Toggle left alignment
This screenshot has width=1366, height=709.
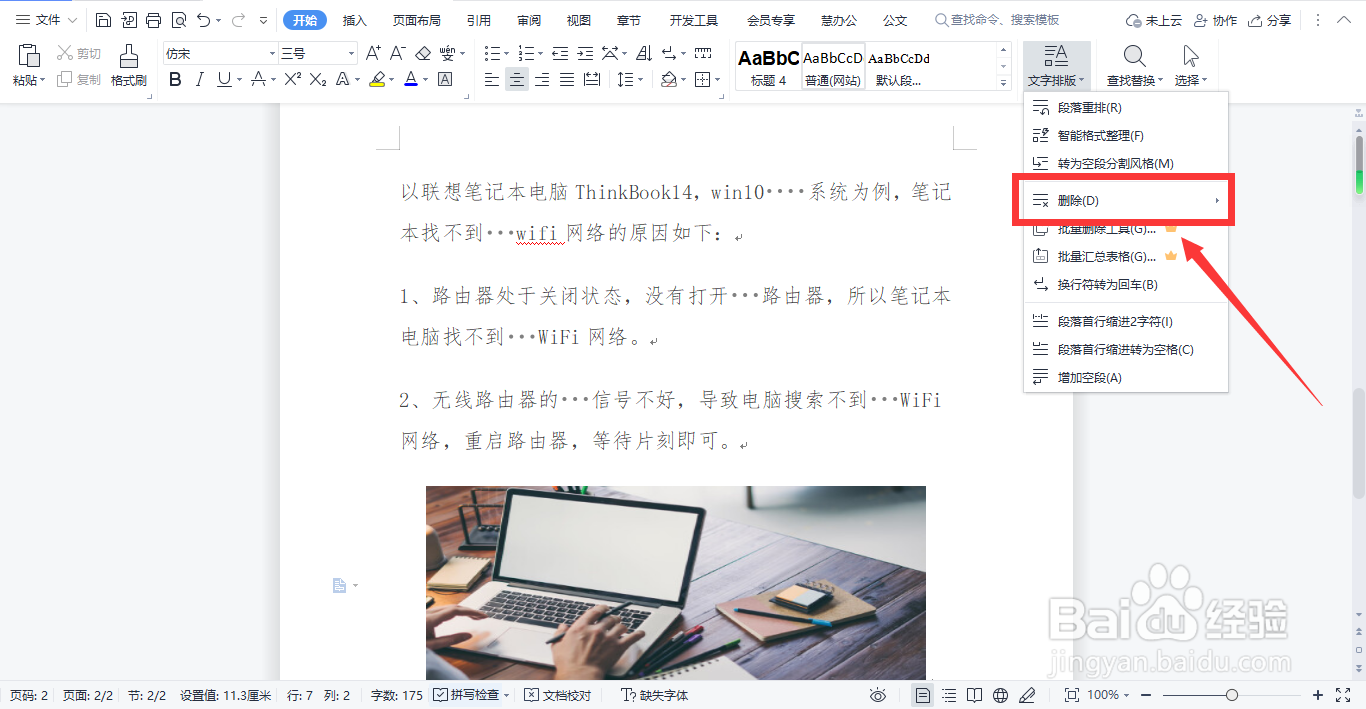click(x=492, y=80)
